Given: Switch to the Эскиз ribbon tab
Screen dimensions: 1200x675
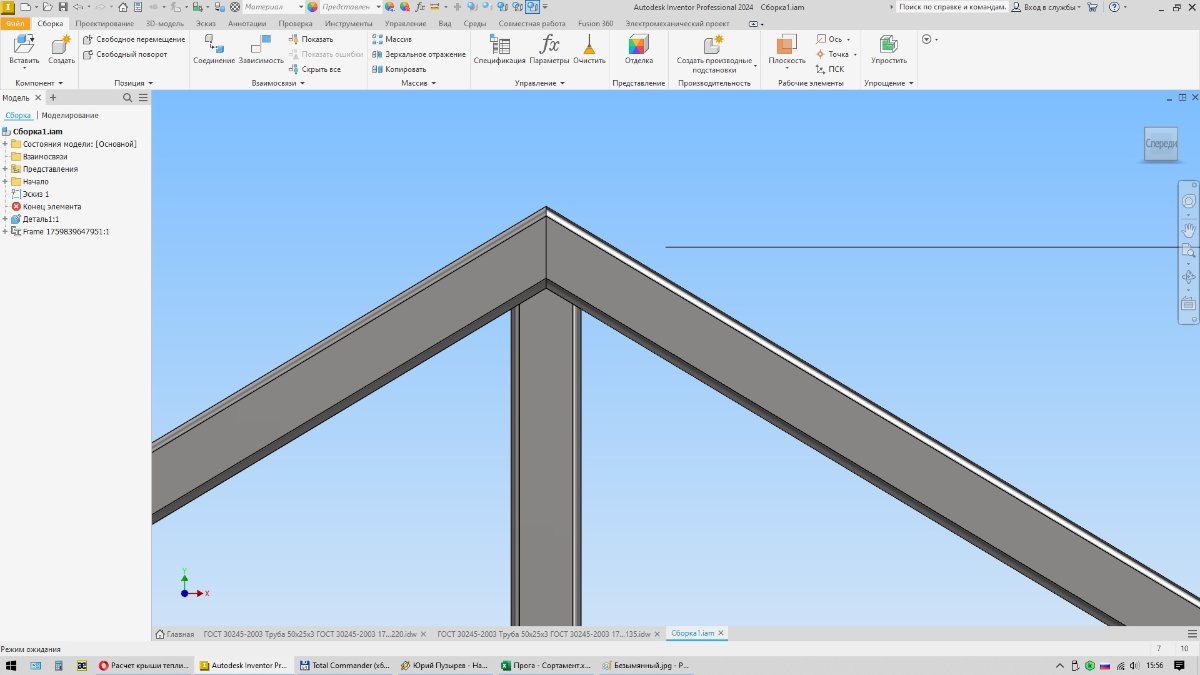Looking at the screenshot, I should tap(205, 23).
